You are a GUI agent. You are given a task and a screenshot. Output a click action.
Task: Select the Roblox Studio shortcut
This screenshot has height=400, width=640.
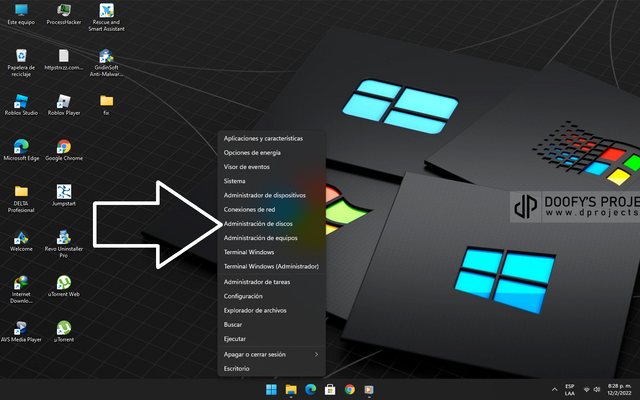[x=21, y=105]
